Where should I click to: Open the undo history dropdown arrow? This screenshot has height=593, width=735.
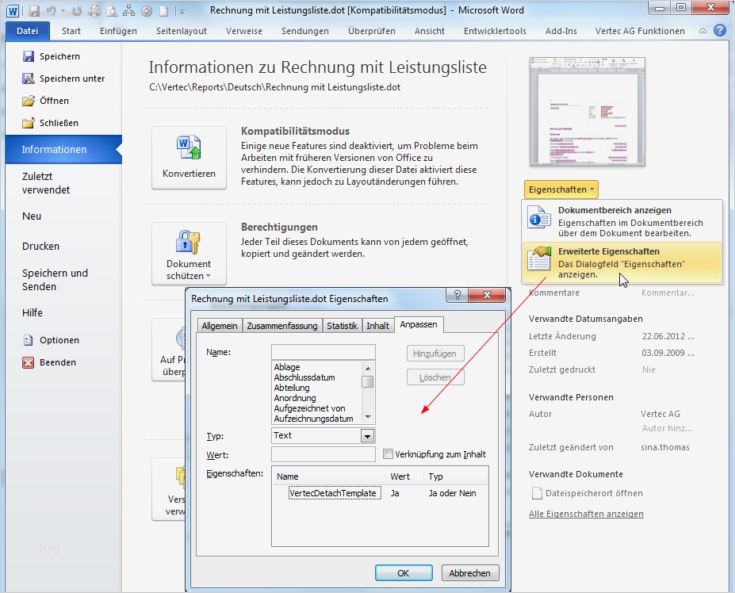pyautogui.click(x=63, y=11)
